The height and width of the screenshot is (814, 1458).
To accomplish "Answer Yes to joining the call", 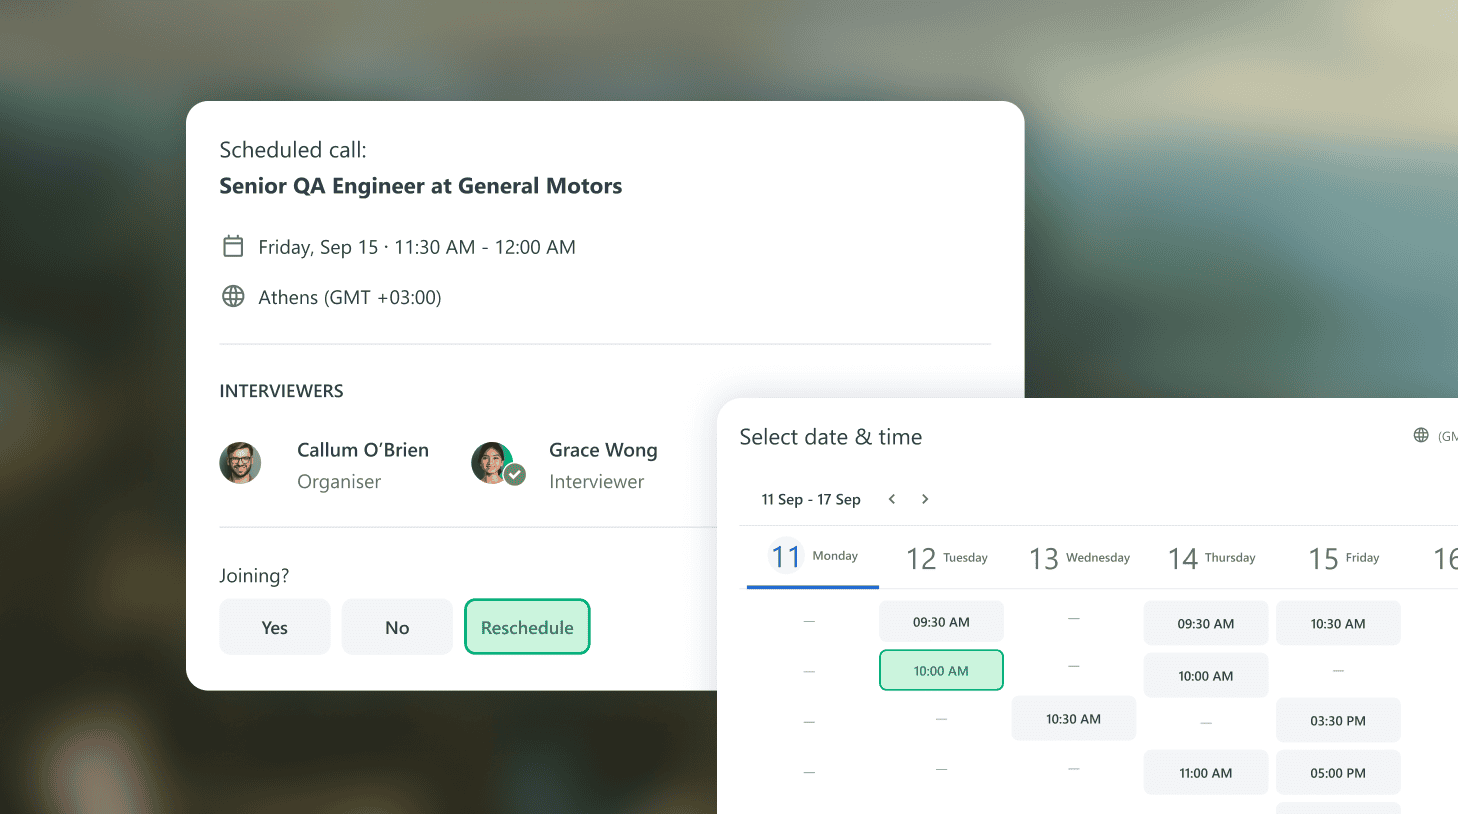I will pos(275,627).
